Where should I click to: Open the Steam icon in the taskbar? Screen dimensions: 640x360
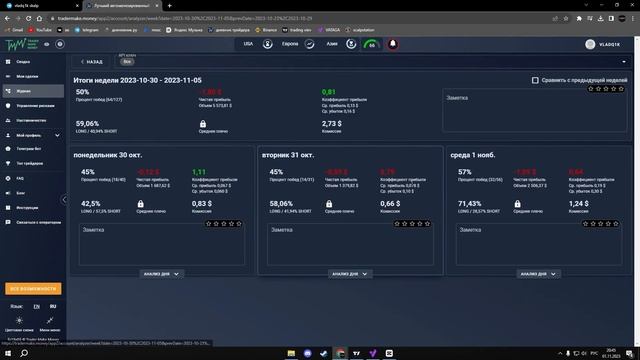tap(324, 353)
